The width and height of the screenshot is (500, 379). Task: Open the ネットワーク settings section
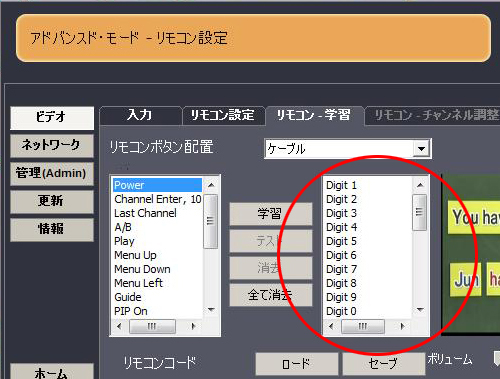(52, 146)
